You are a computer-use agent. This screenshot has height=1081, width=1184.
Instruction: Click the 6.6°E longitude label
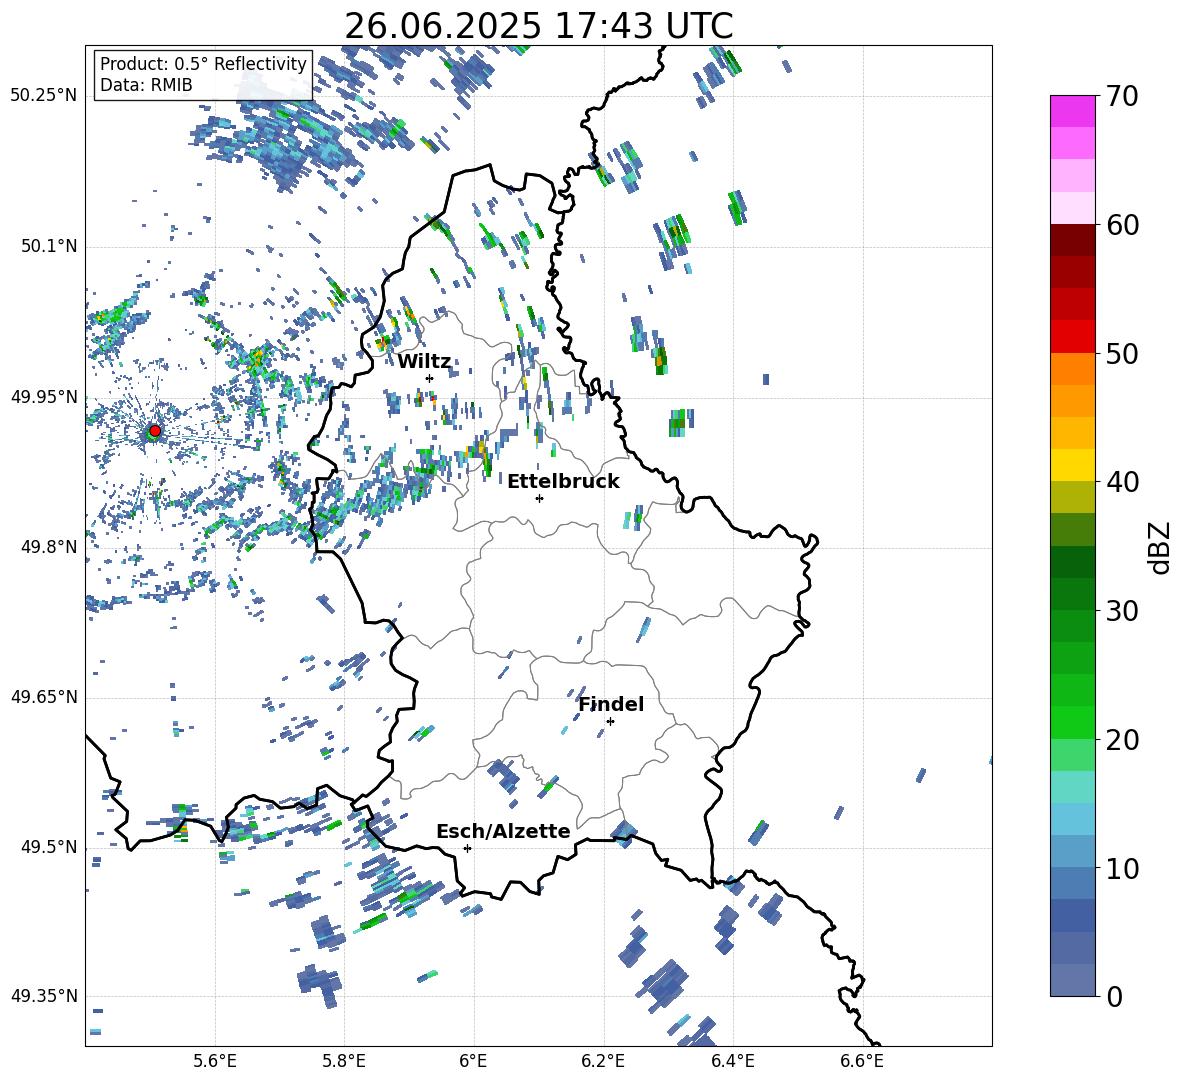click(862, 1061)
